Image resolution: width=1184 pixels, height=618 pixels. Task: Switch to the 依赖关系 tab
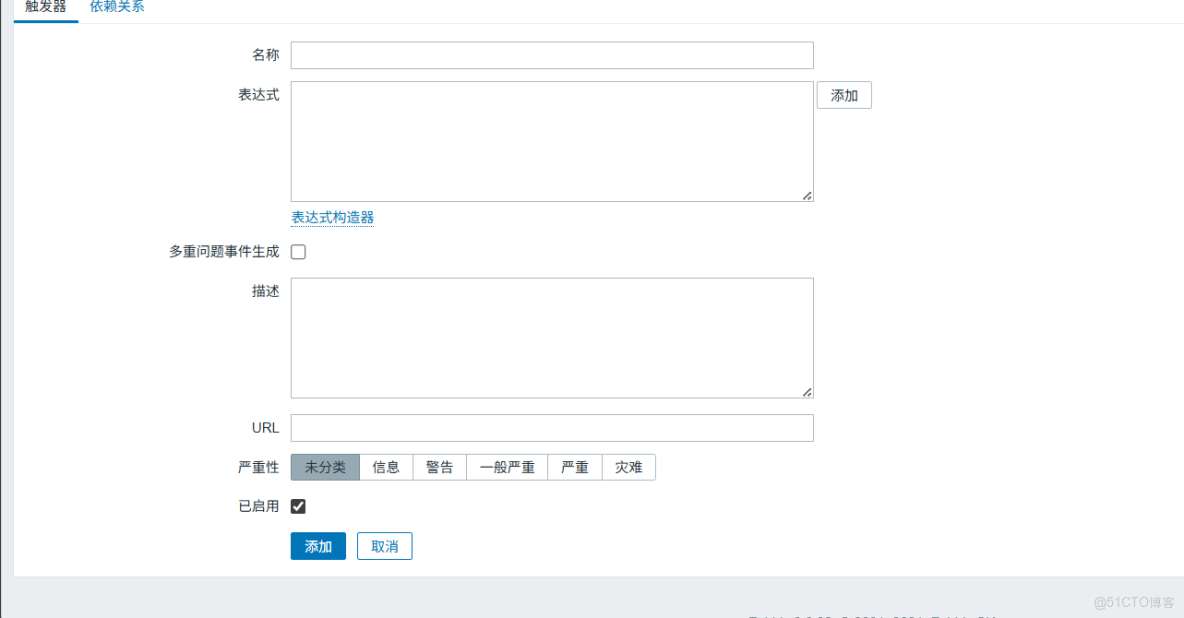click(x=116, y=7)
